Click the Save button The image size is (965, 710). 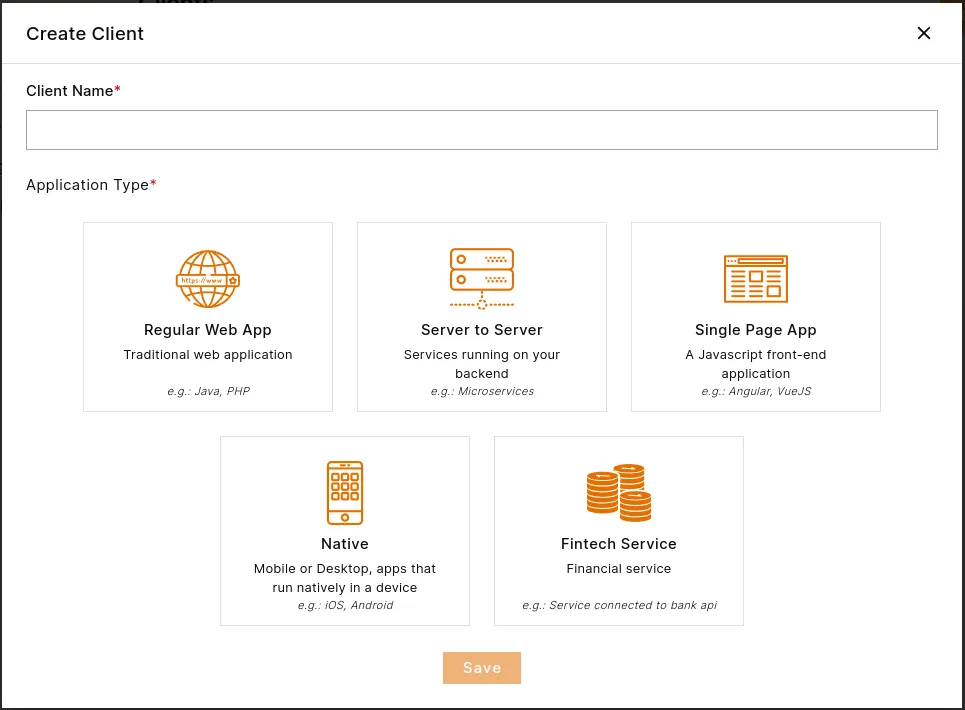481,667
